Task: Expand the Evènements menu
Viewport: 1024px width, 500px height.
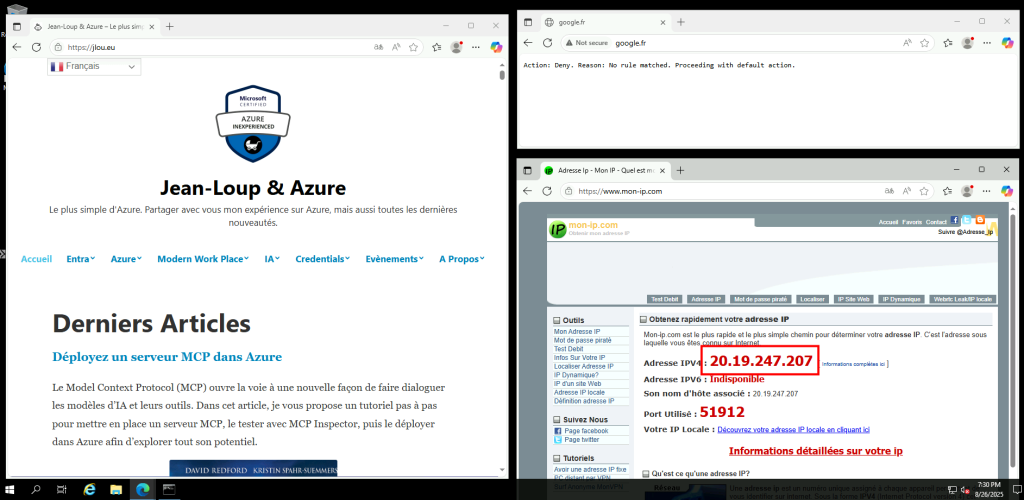Action: 394,258
